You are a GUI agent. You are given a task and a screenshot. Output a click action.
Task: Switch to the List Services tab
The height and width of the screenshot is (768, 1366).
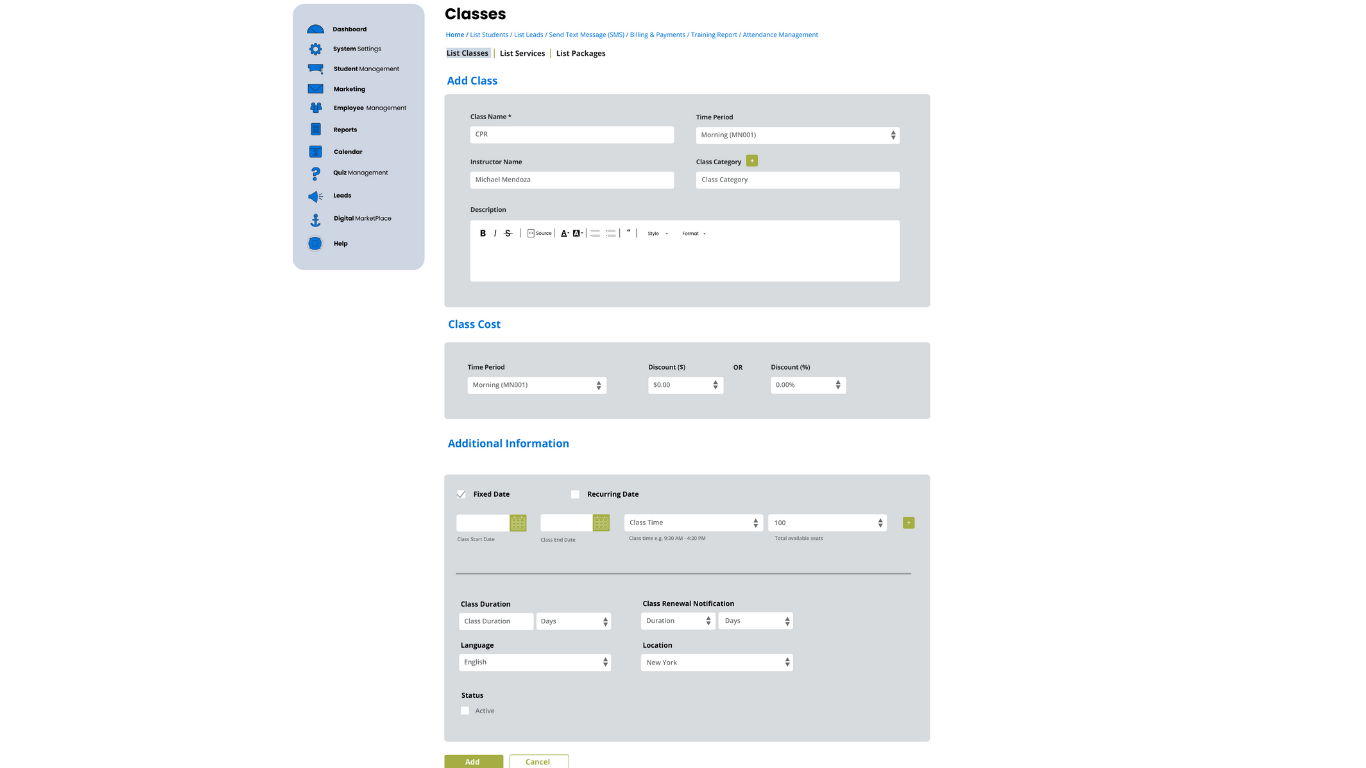[x=522, y=54]
